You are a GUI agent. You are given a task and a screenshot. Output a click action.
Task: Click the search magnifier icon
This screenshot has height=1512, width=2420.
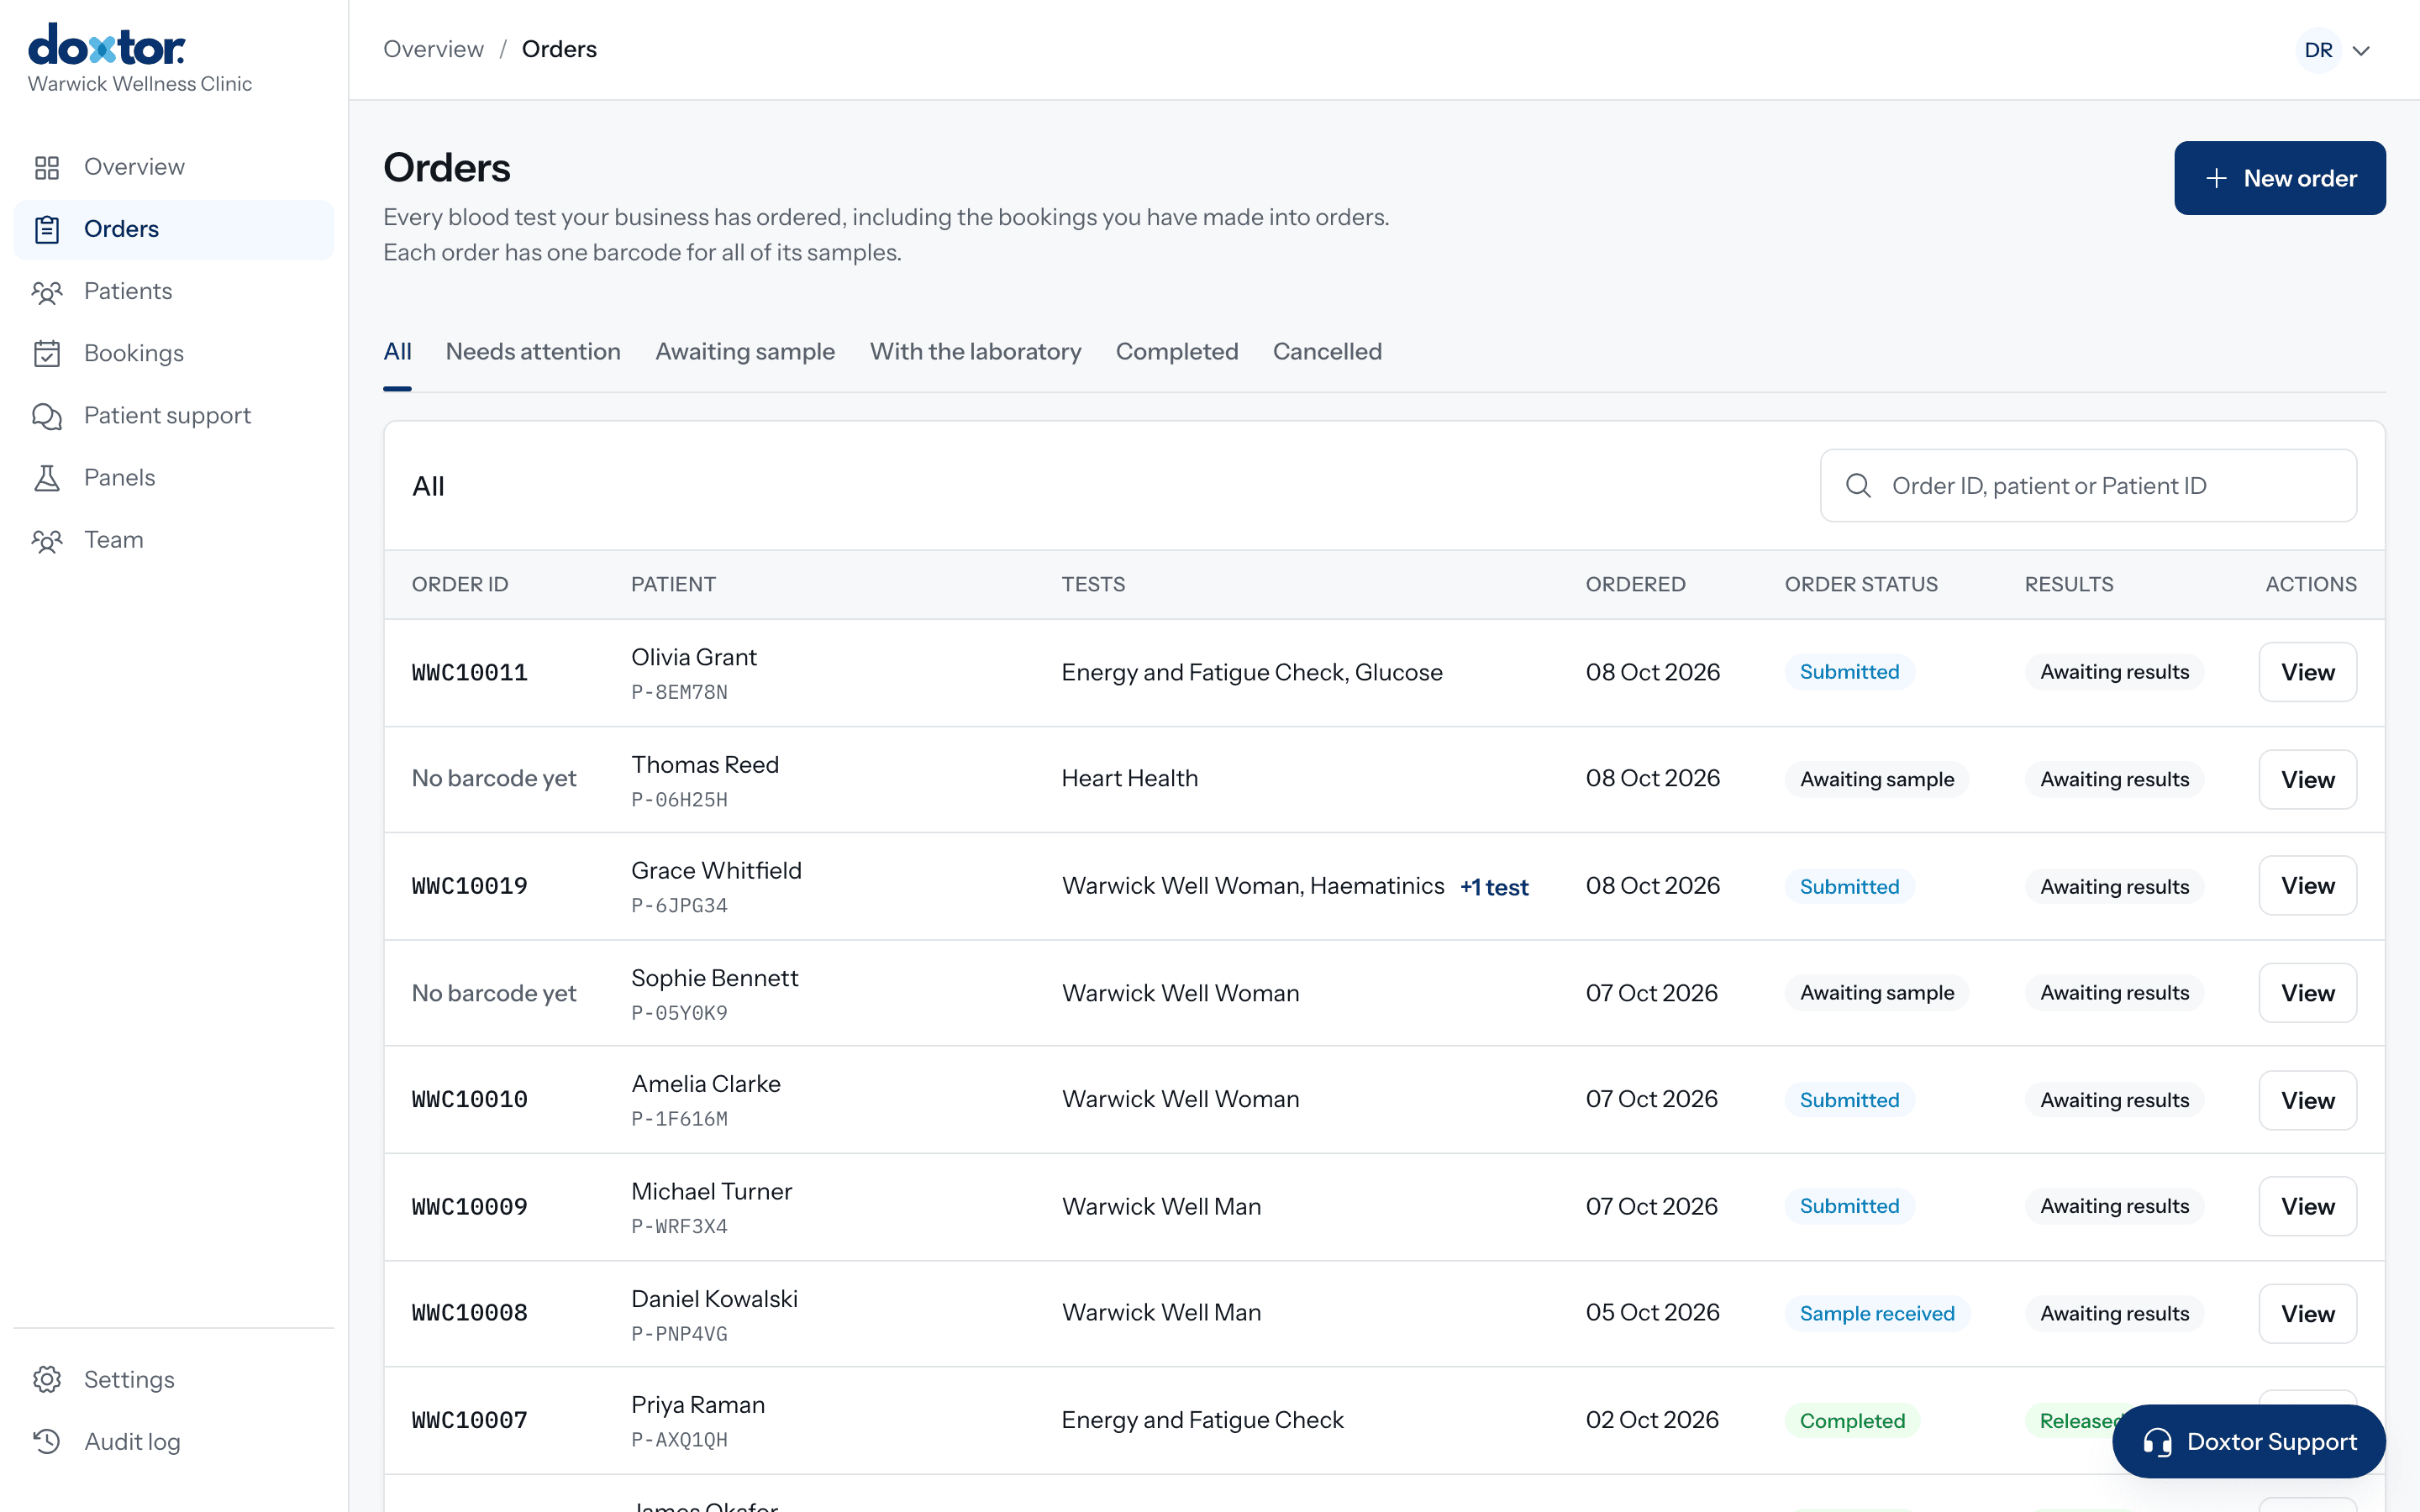1858,486
